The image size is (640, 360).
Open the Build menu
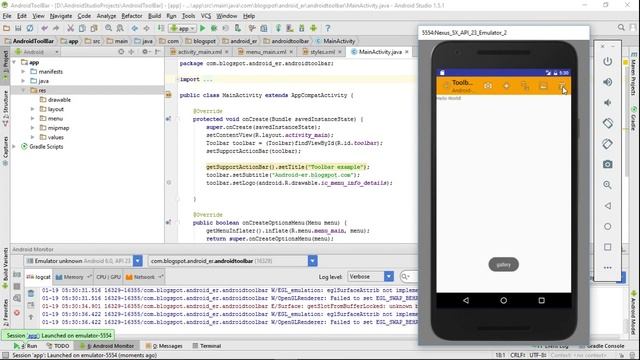pyautogui.click(x=154, y=16)
